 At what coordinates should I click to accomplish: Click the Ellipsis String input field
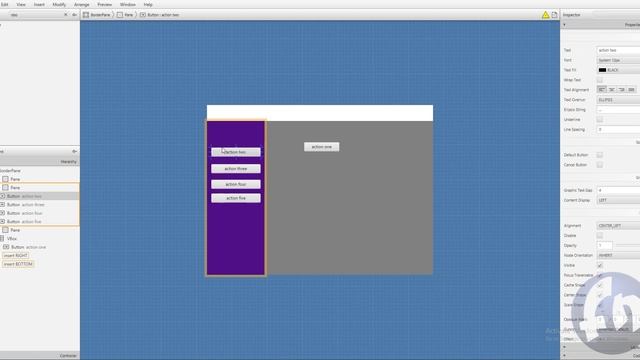pos(618,110)
